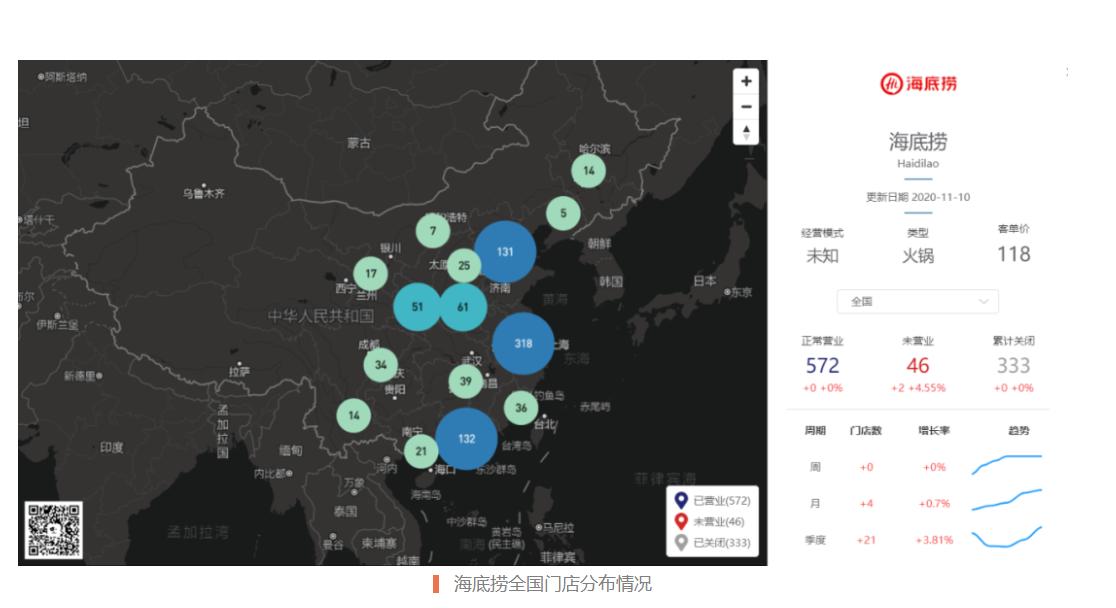Viewport: 1116px width, 608px height.
Task: Click the red Haidilao brand logo
Action: point(916,84)
